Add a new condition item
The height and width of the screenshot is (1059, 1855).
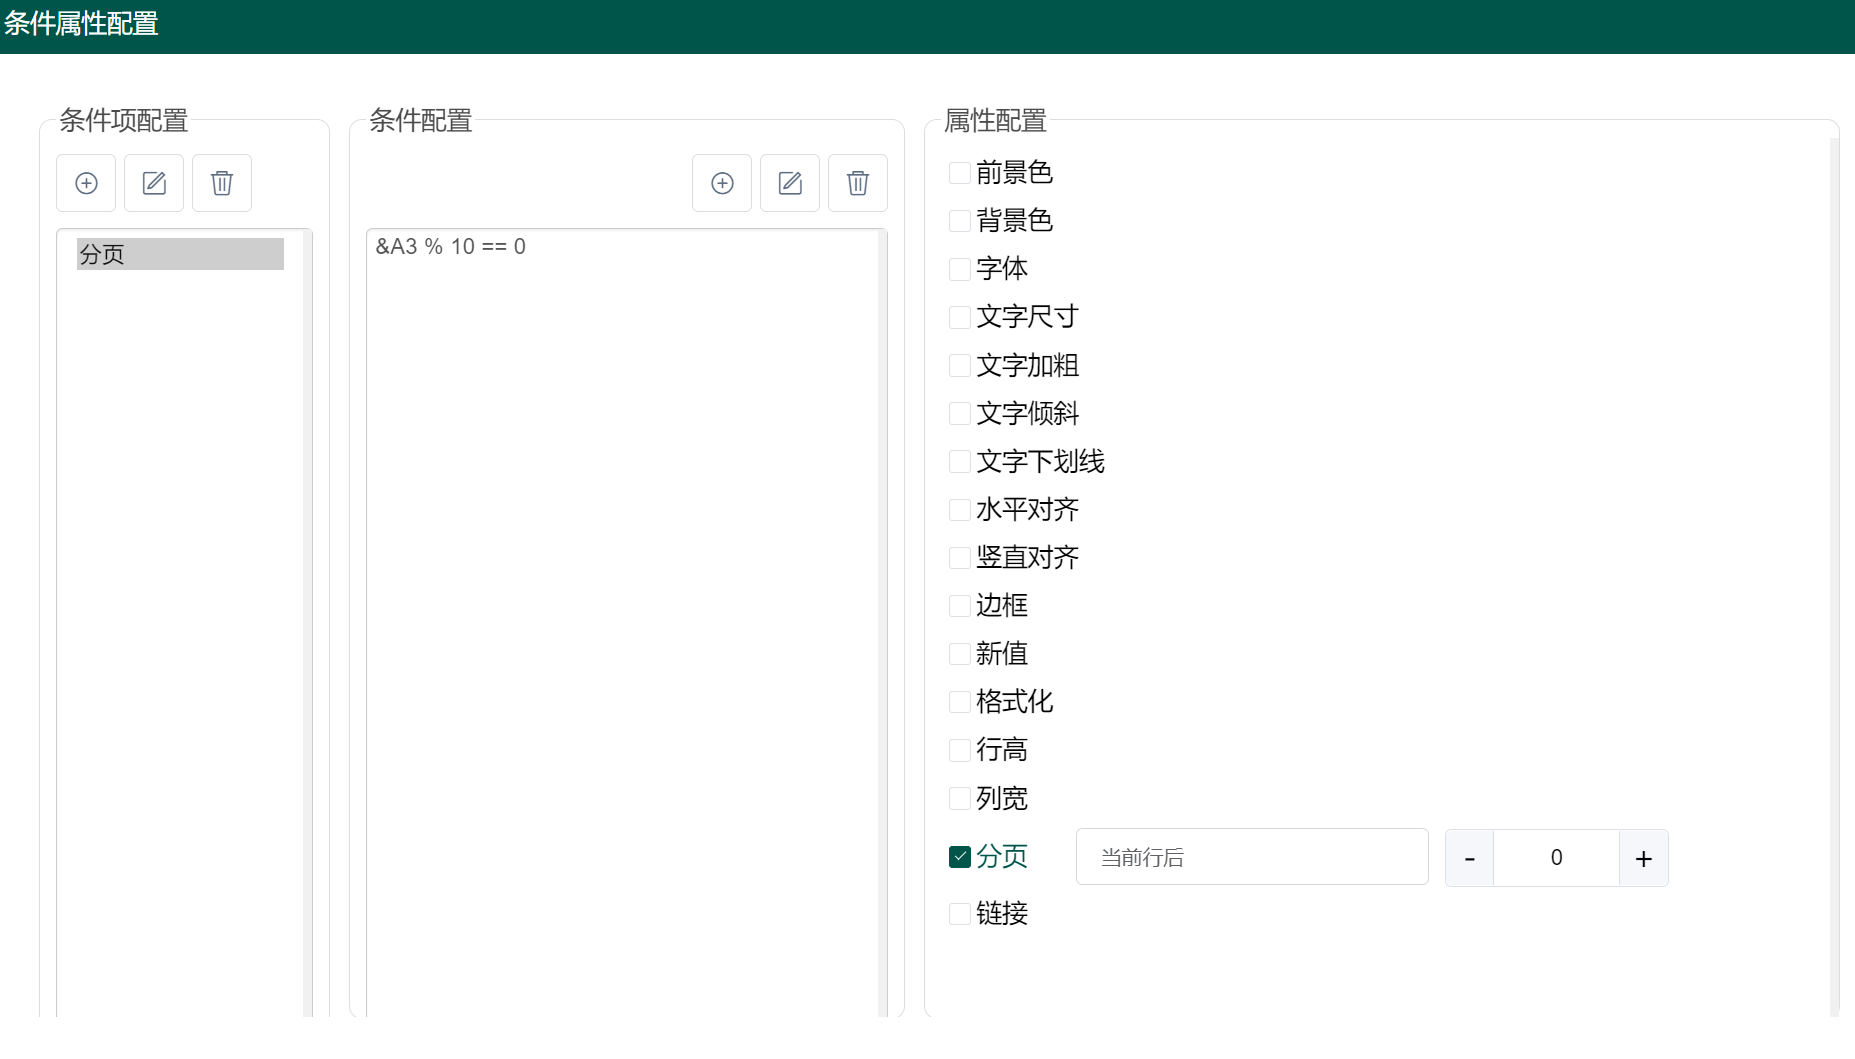(x=86, y=183)
